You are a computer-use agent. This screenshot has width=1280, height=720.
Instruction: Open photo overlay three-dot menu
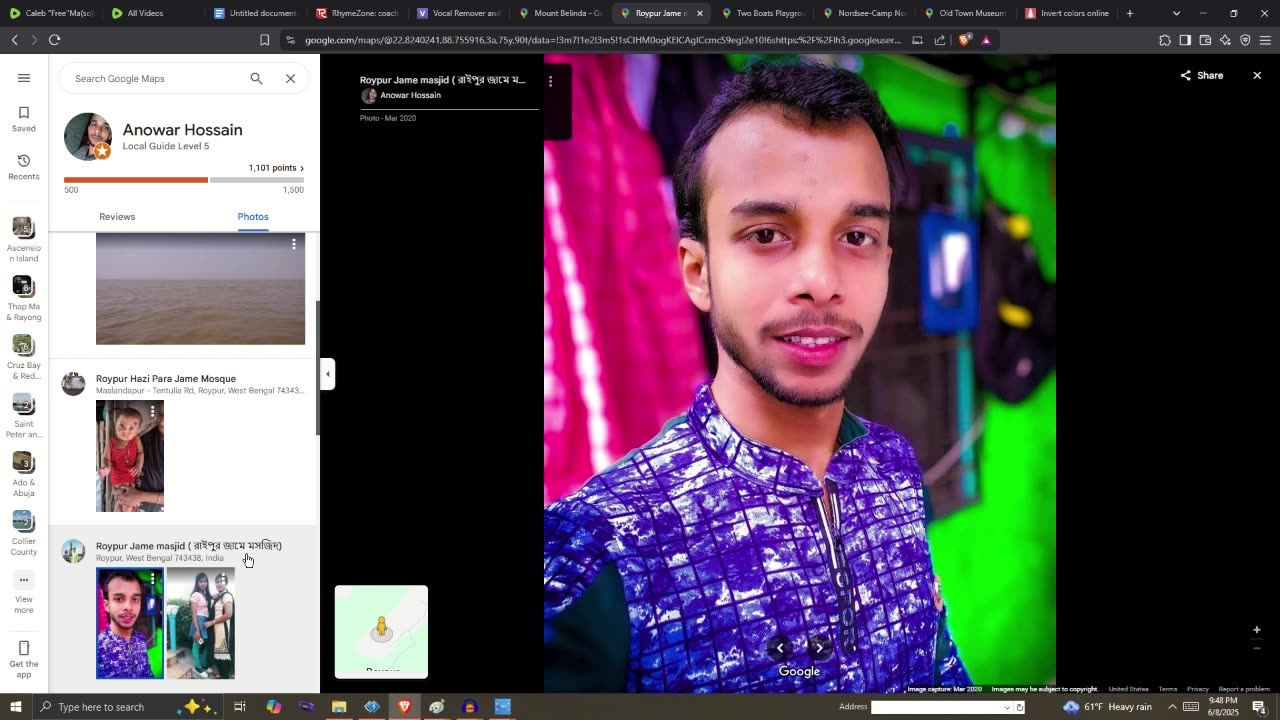[550, 81]
